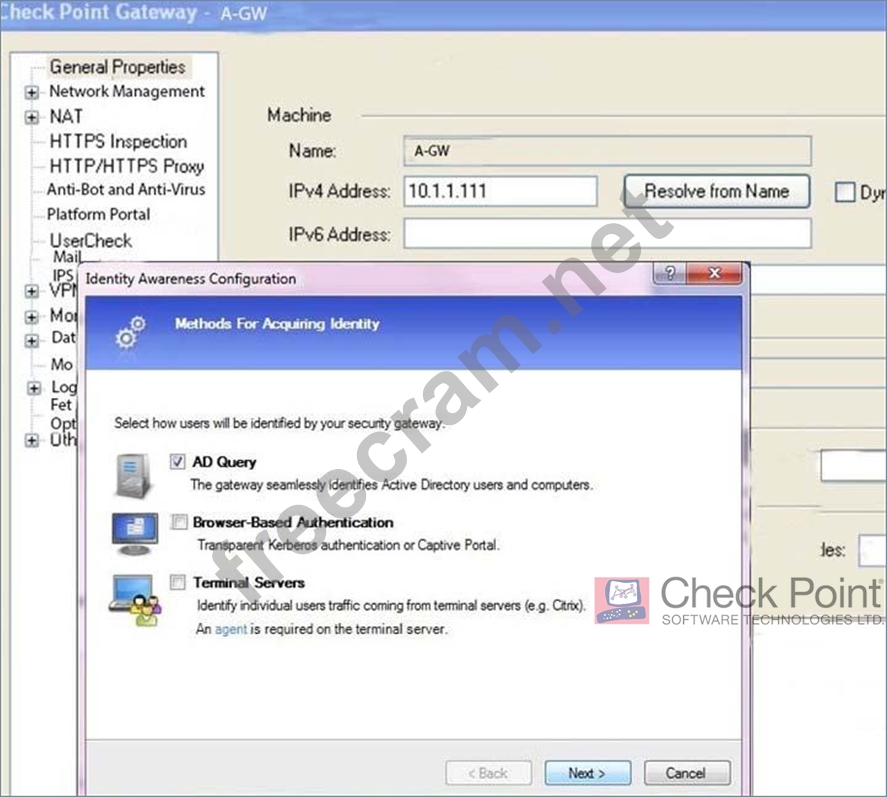This screenshot has height=797, width=887.
Task: Click the 'AD Query' label text
Action: pos(224,462)
